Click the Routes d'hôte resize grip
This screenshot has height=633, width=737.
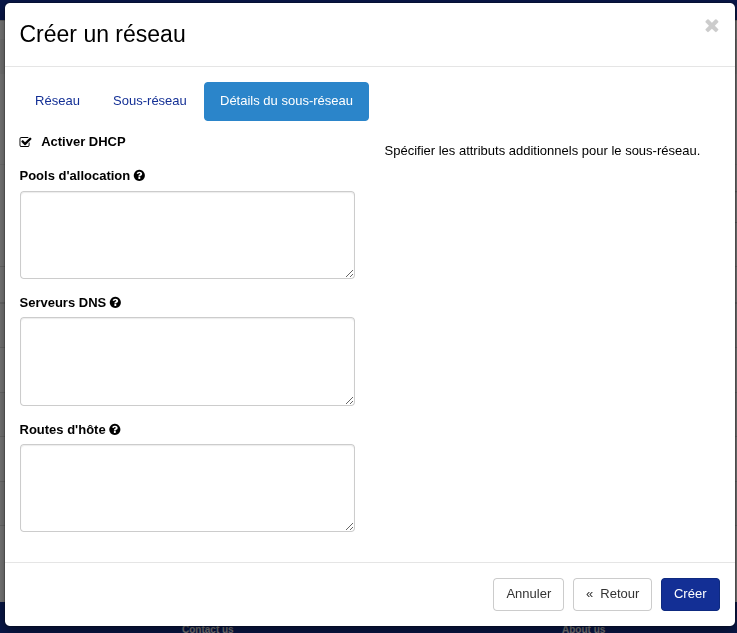[x=350, y=527]
